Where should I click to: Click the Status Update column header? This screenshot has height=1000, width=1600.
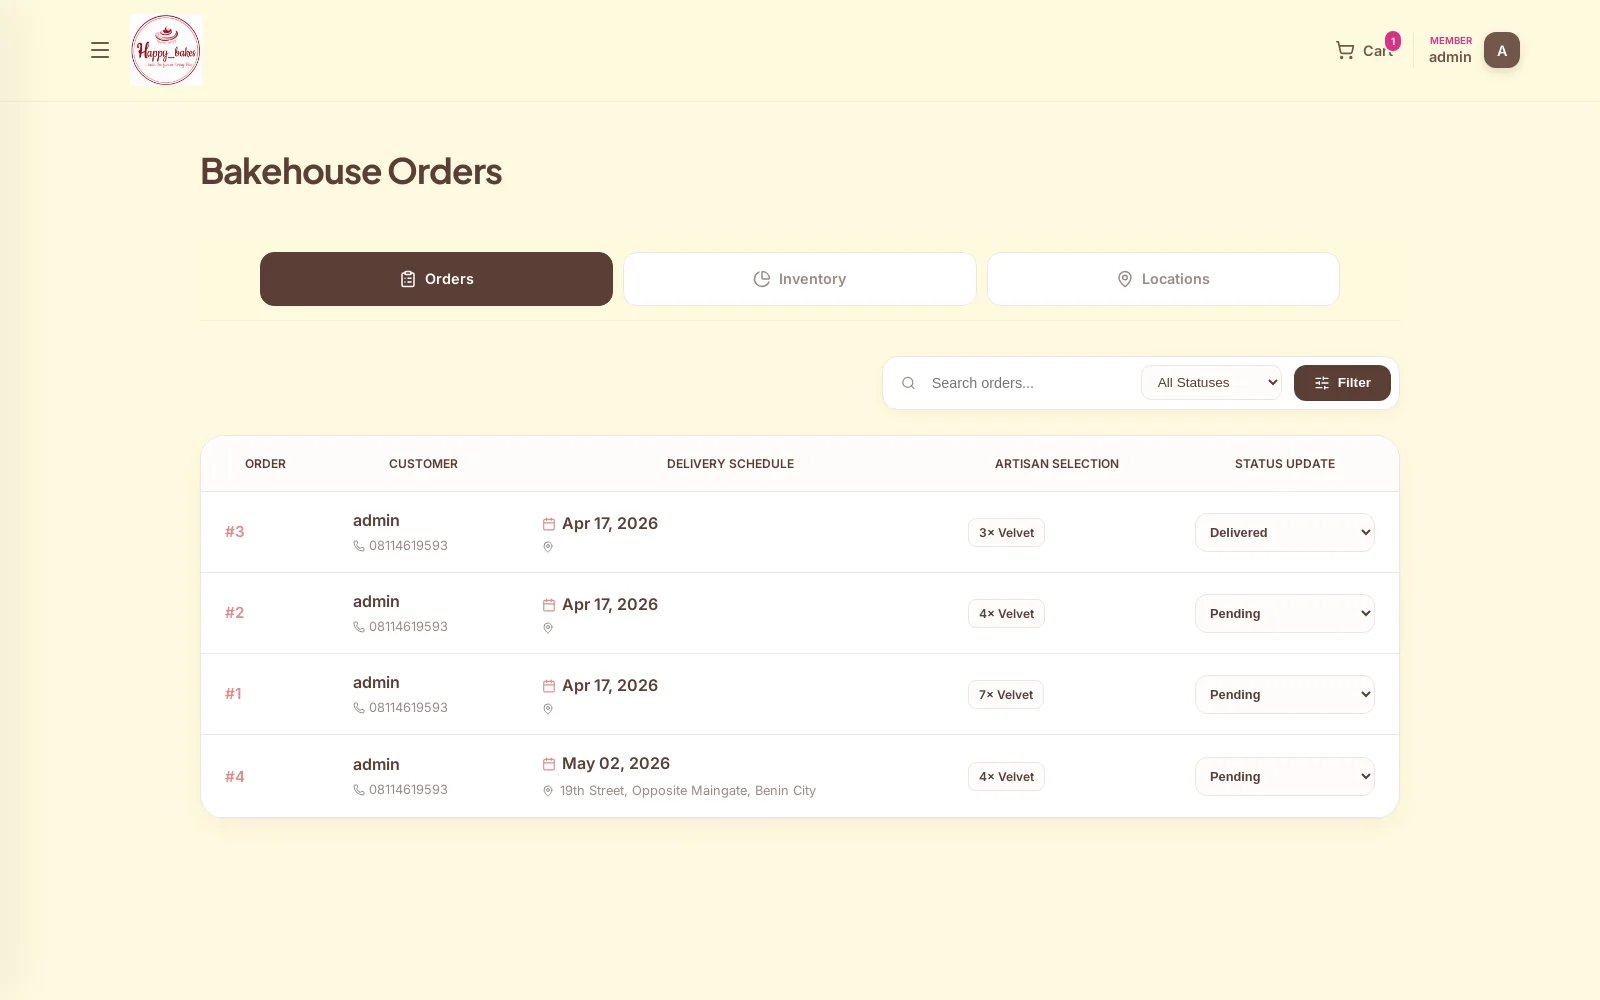coord(1285,464)
